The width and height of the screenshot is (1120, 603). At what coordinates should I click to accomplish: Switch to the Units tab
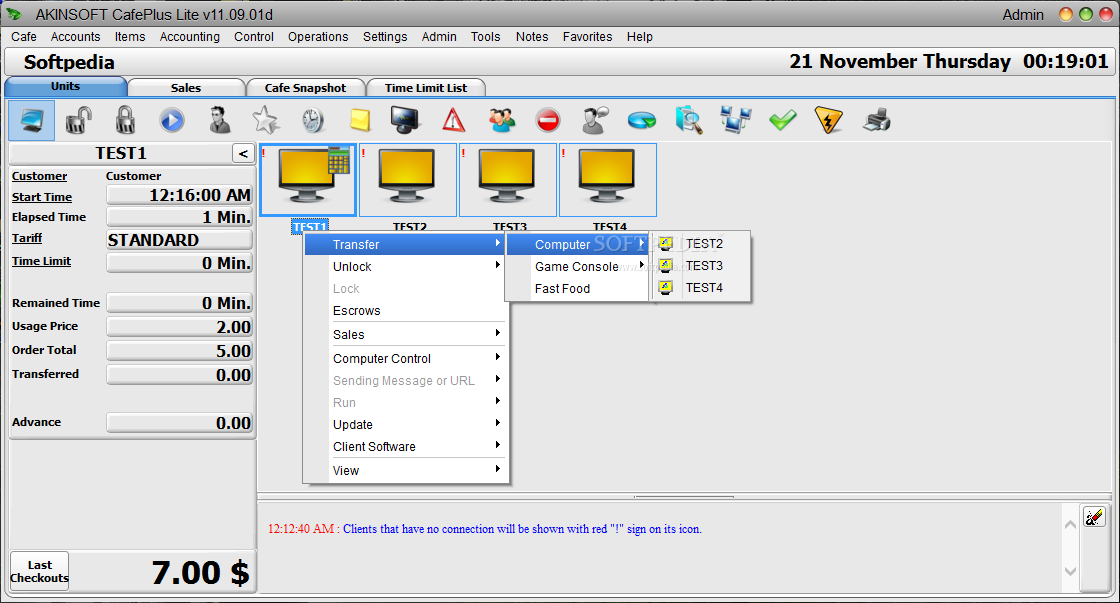66,86
